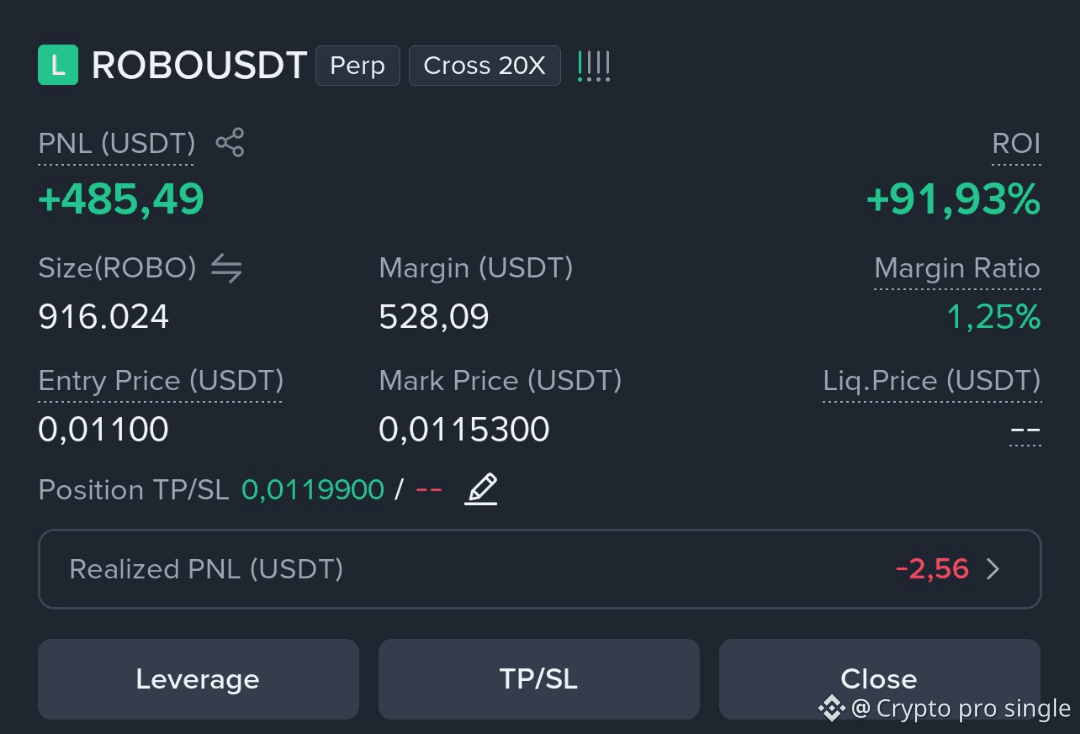Viewport: 1080px width, 734px height.
Task: Open the TP/SL button
Action: pos(539,679)
